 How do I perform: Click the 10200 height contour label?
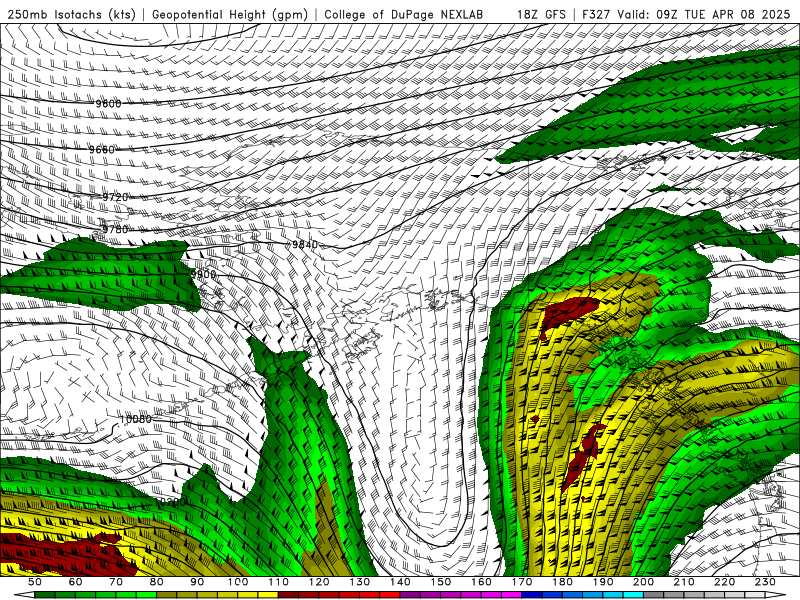click(x=170, y=502)
